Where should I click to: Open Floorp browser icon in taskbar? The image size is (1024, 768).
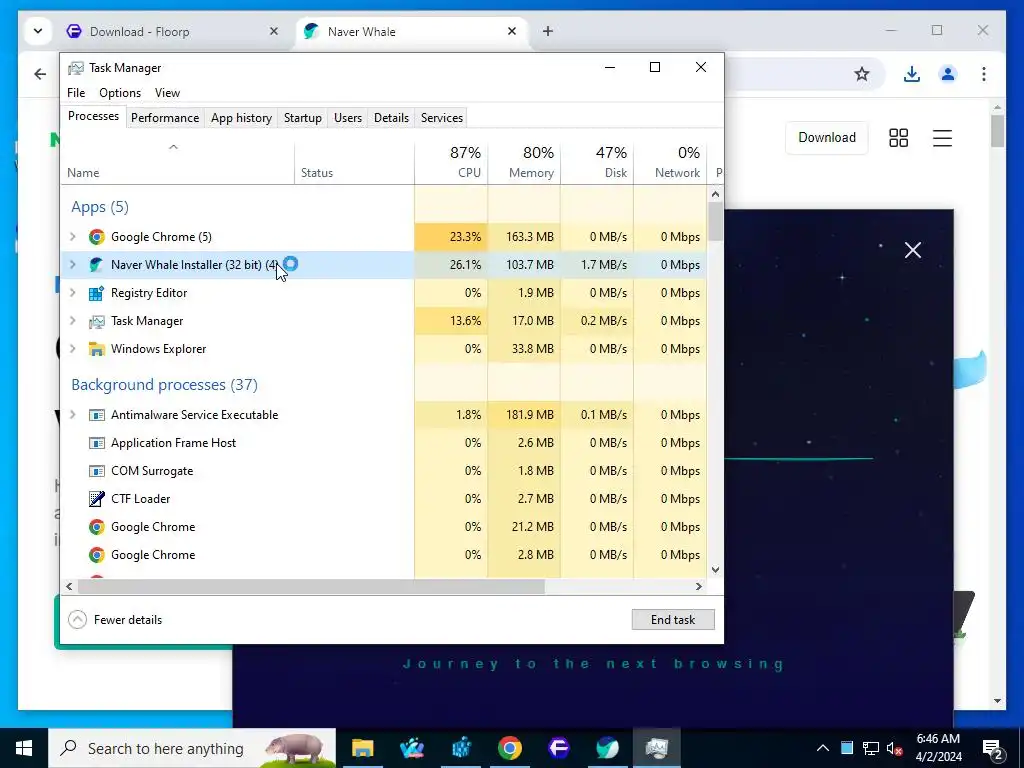[558, 748]
